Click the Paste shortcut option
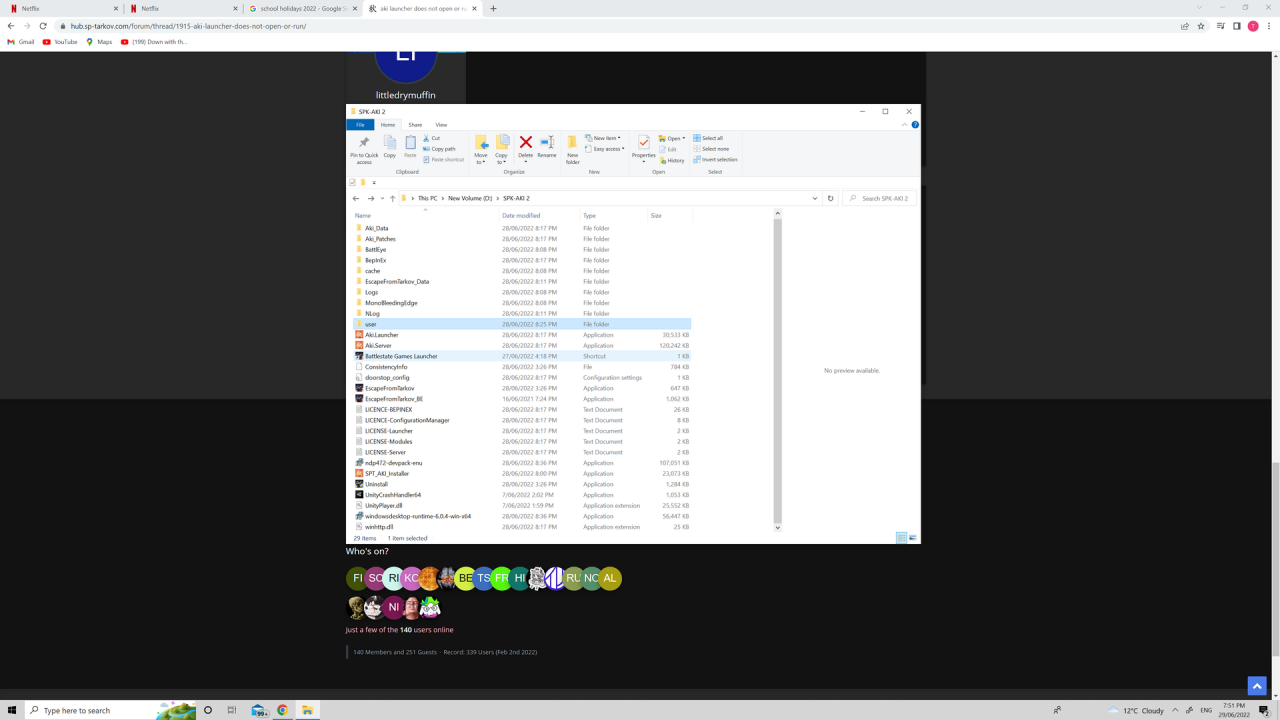The width and height of the screenshot is (1280, 720). click(443, 160)
